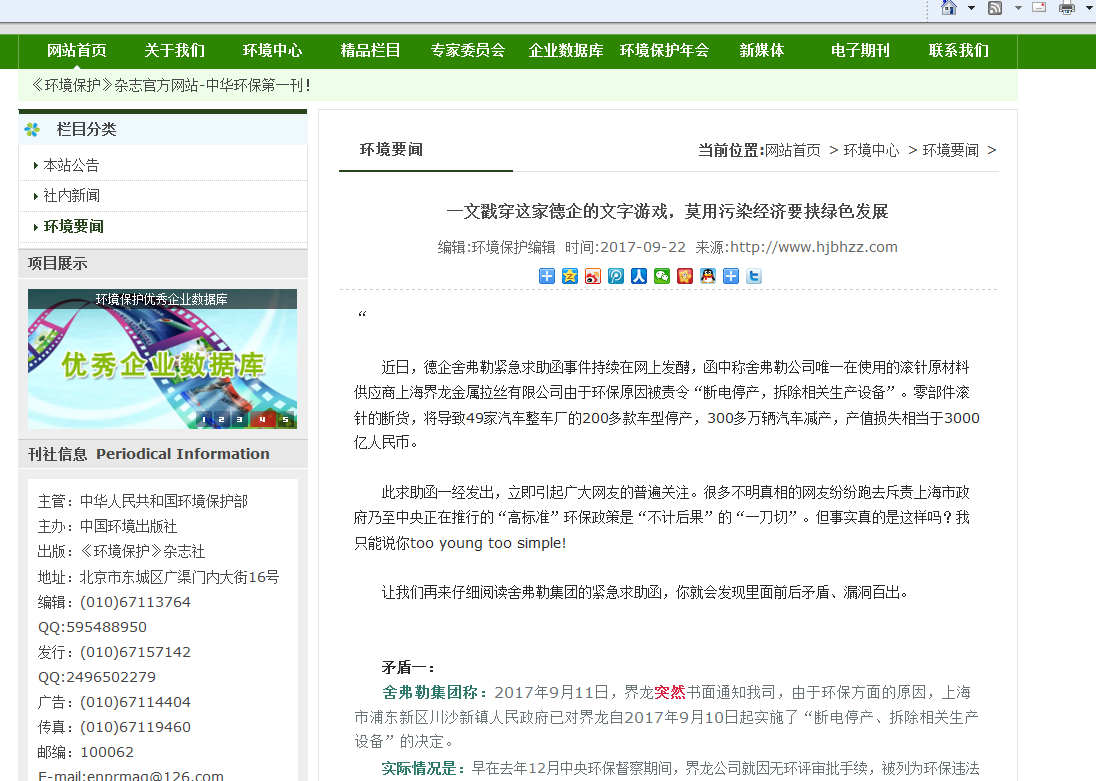The image size is (1096, 781).
Task: Open the 企业数据库 navigation menu item
Action: (x=566, y=51)
